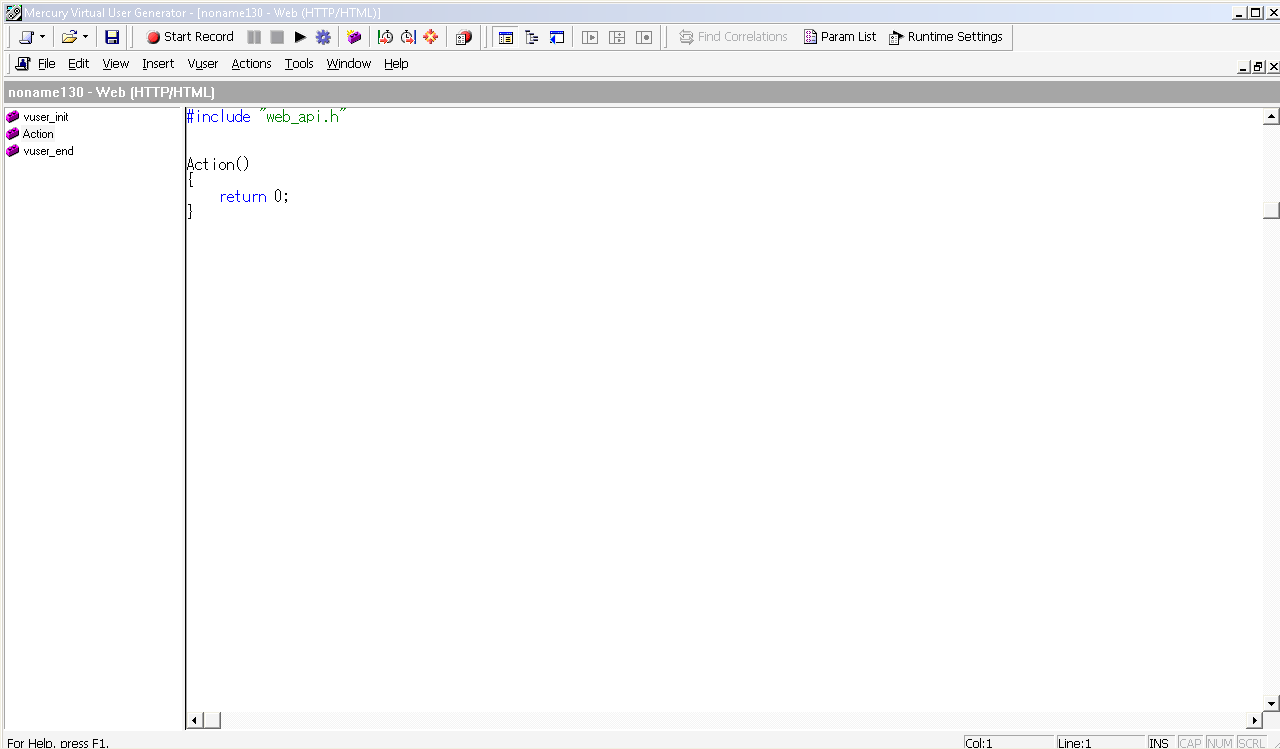This screenshot has height=749, width=1280.
Task: Open the Help menu
Action: tap(396, 64)
